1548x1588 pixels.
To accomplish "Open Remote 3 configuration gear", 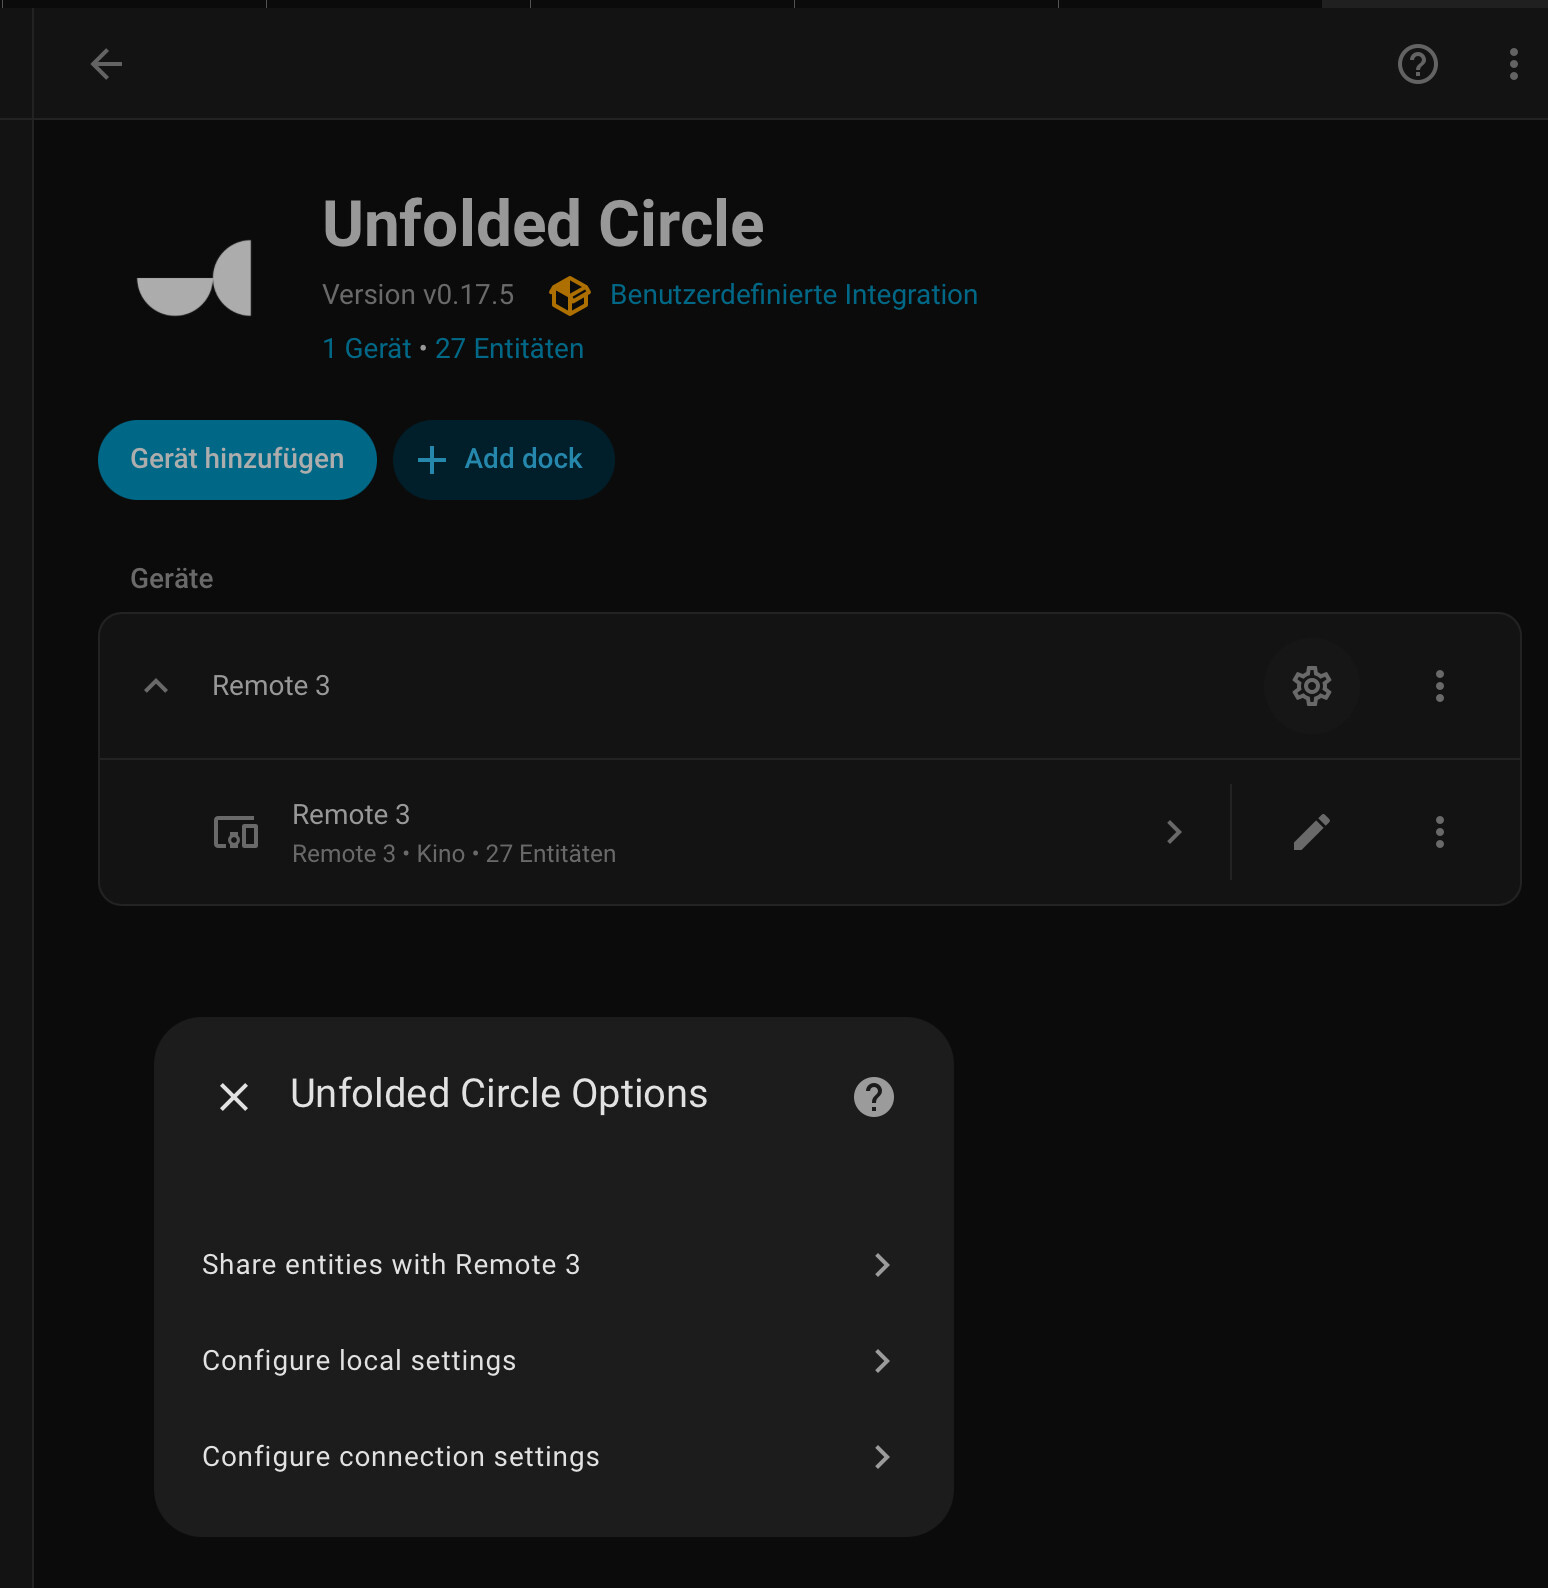I will 1311,686.
